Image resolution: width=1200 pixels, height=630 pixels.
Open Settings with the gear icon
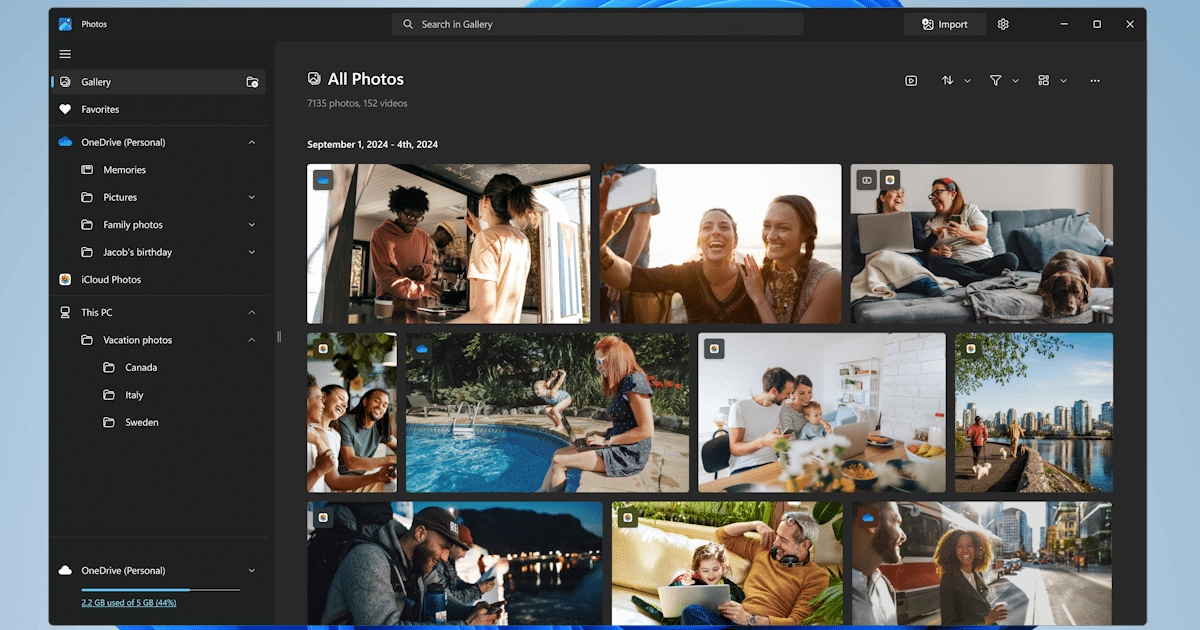[x=1003, y=24]
